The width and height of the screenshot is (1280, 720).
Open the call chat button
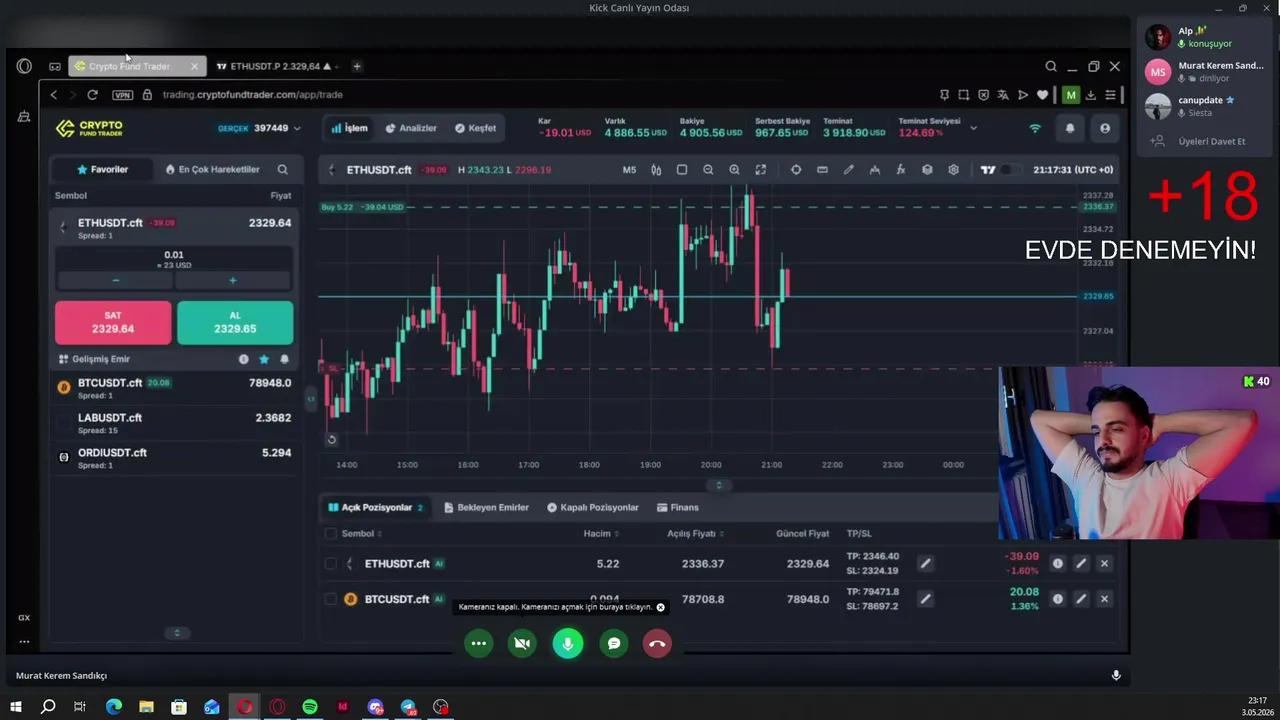[x=614, y=643]
